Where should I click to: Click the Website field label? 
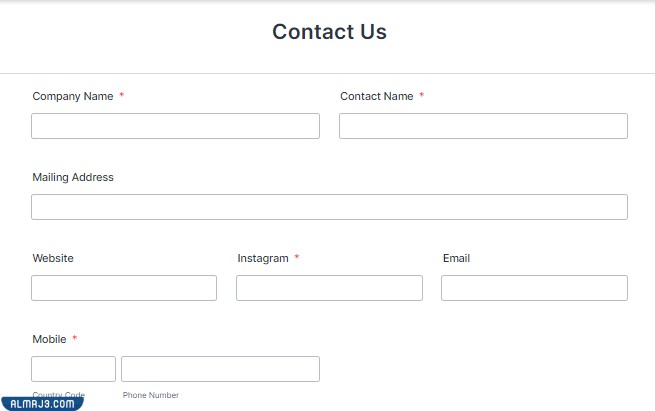pyautogui.click(x=53, y=258)
